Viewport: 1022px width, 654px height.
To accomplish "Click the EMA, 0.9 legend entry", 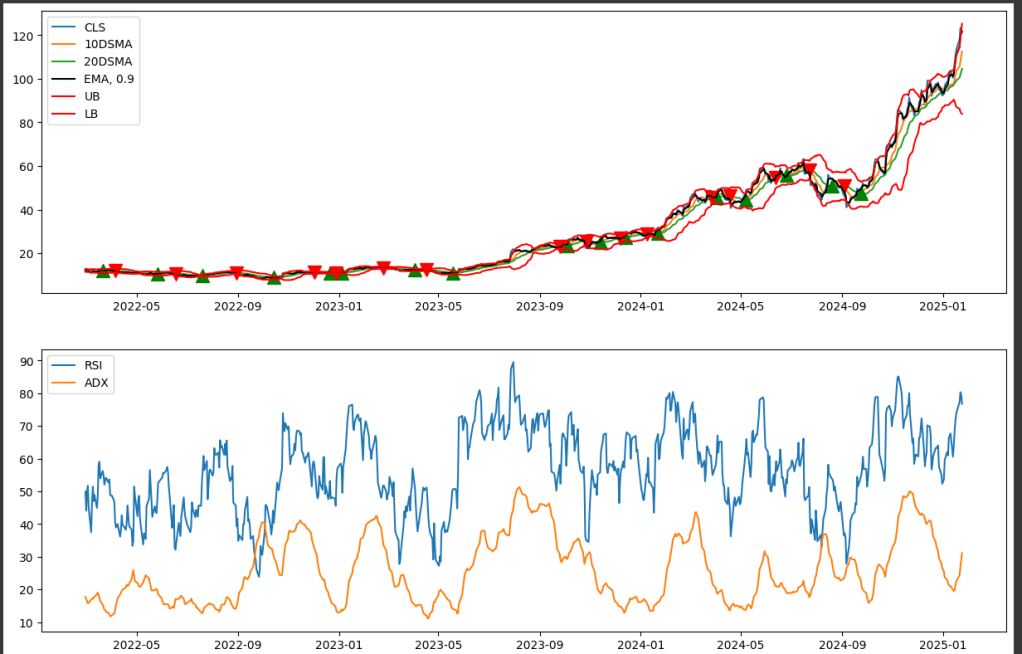I will (x=109, y=79).
